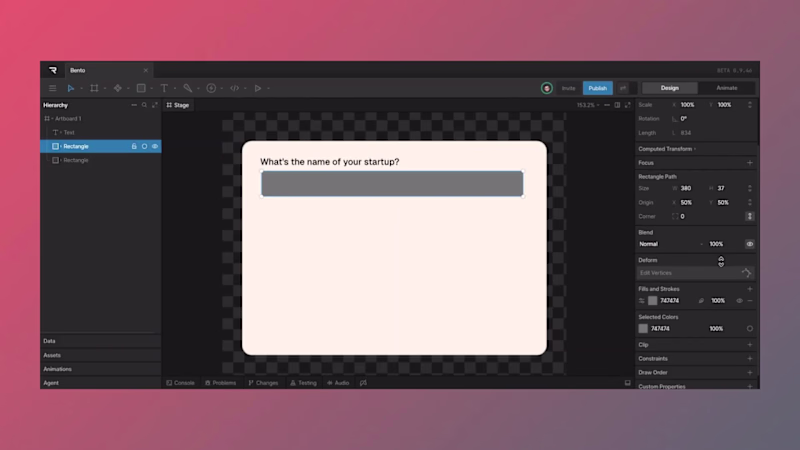Click the Fills and Strokes 747474 swatch
Image resolution: width=800 pixels, height=450 pixels.
coord(653,301)
